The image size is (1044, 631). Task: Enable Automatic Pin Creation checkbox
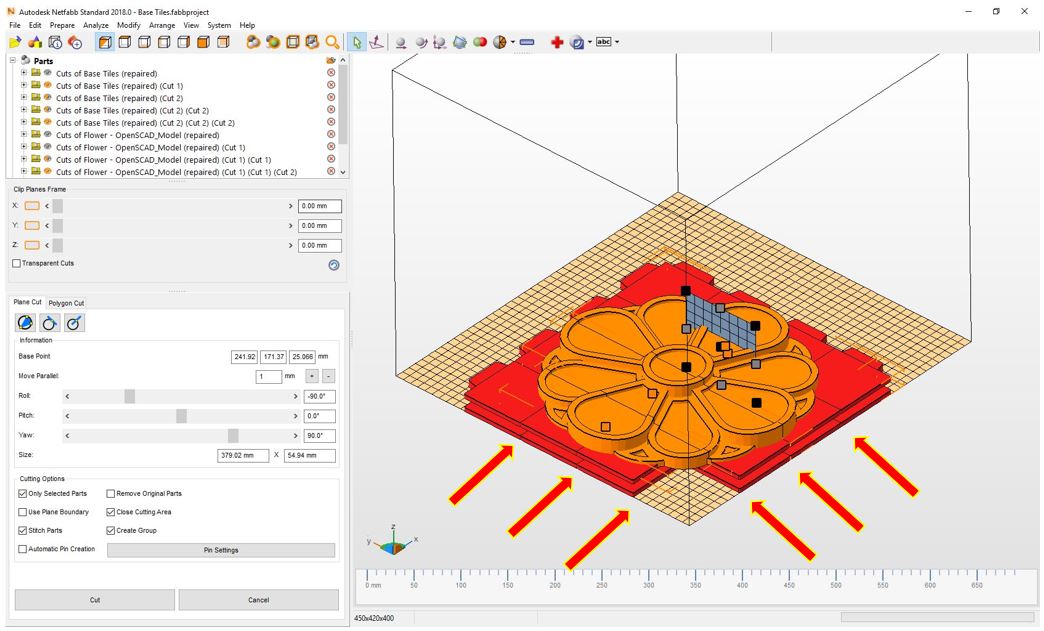(x=23, y=549)
